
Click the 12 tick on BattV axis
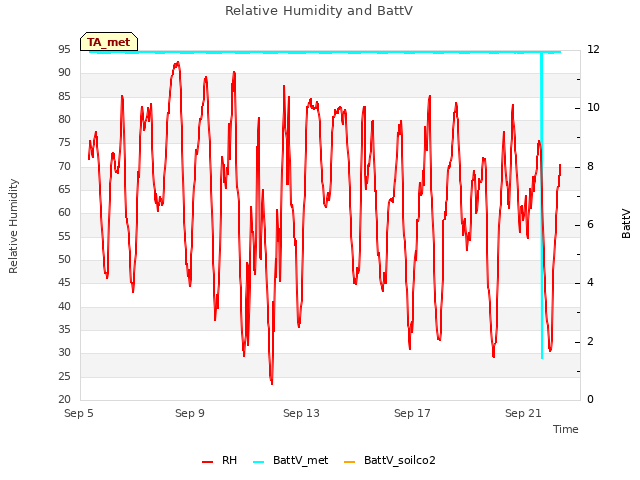coord(593,49)
